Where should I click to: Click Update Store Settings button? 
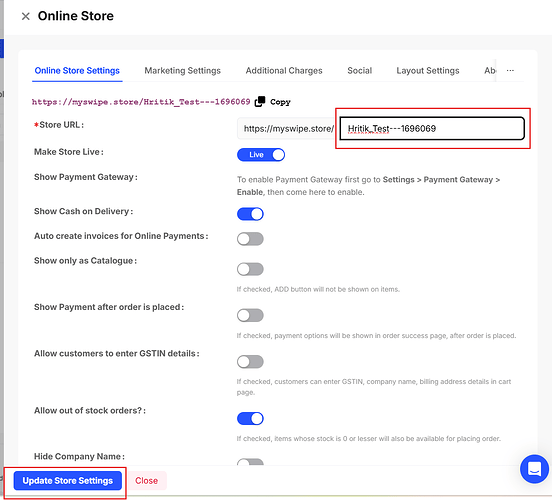point(68,481)
